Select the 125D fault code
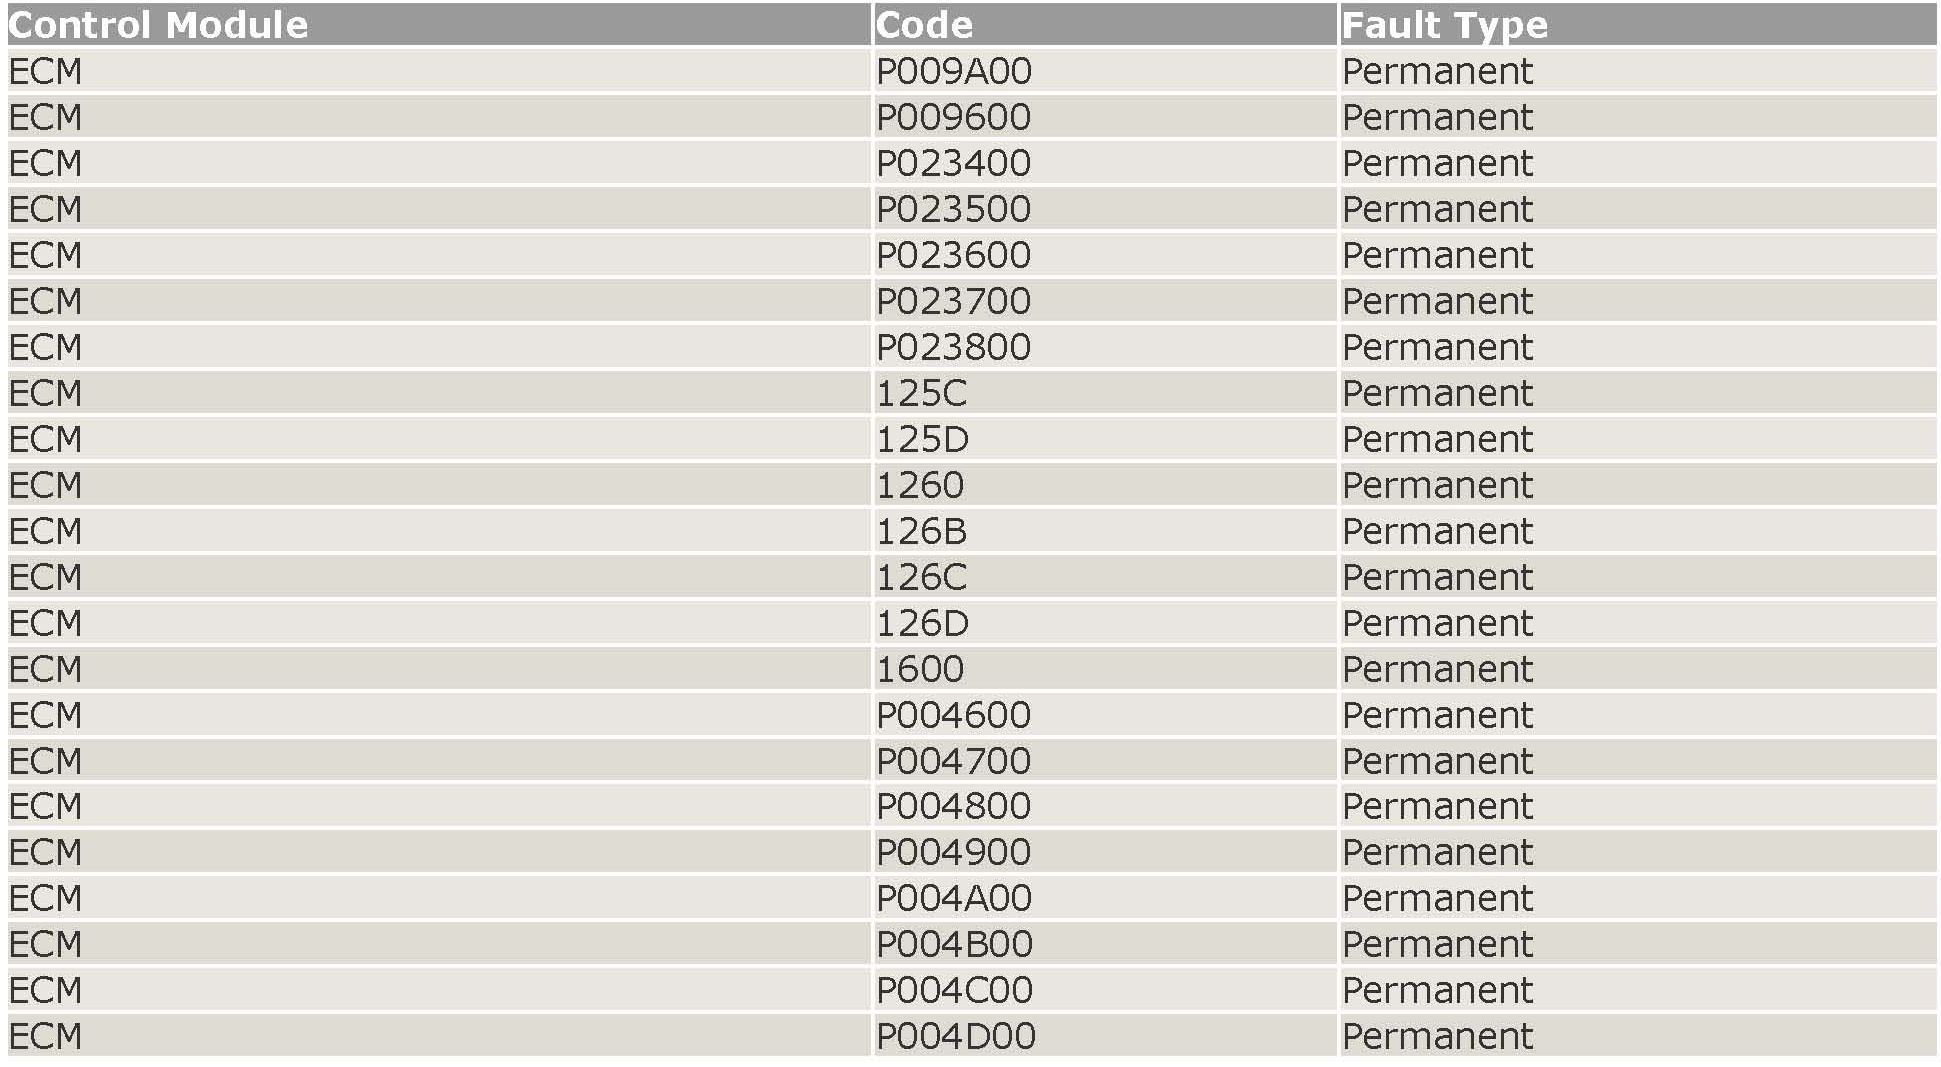This screenshot has width=1941, height=1067. (922, 439)
